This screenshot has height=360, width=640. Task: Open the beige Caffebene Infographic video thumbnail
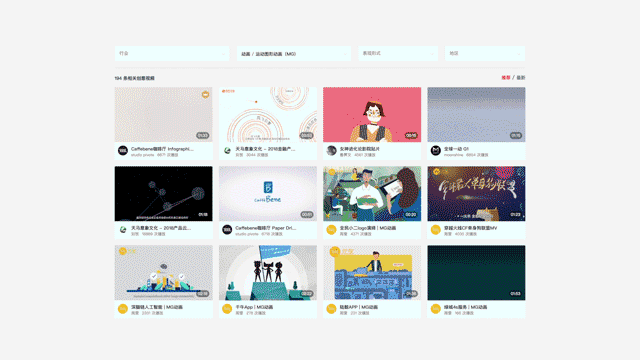coord(163,114)
